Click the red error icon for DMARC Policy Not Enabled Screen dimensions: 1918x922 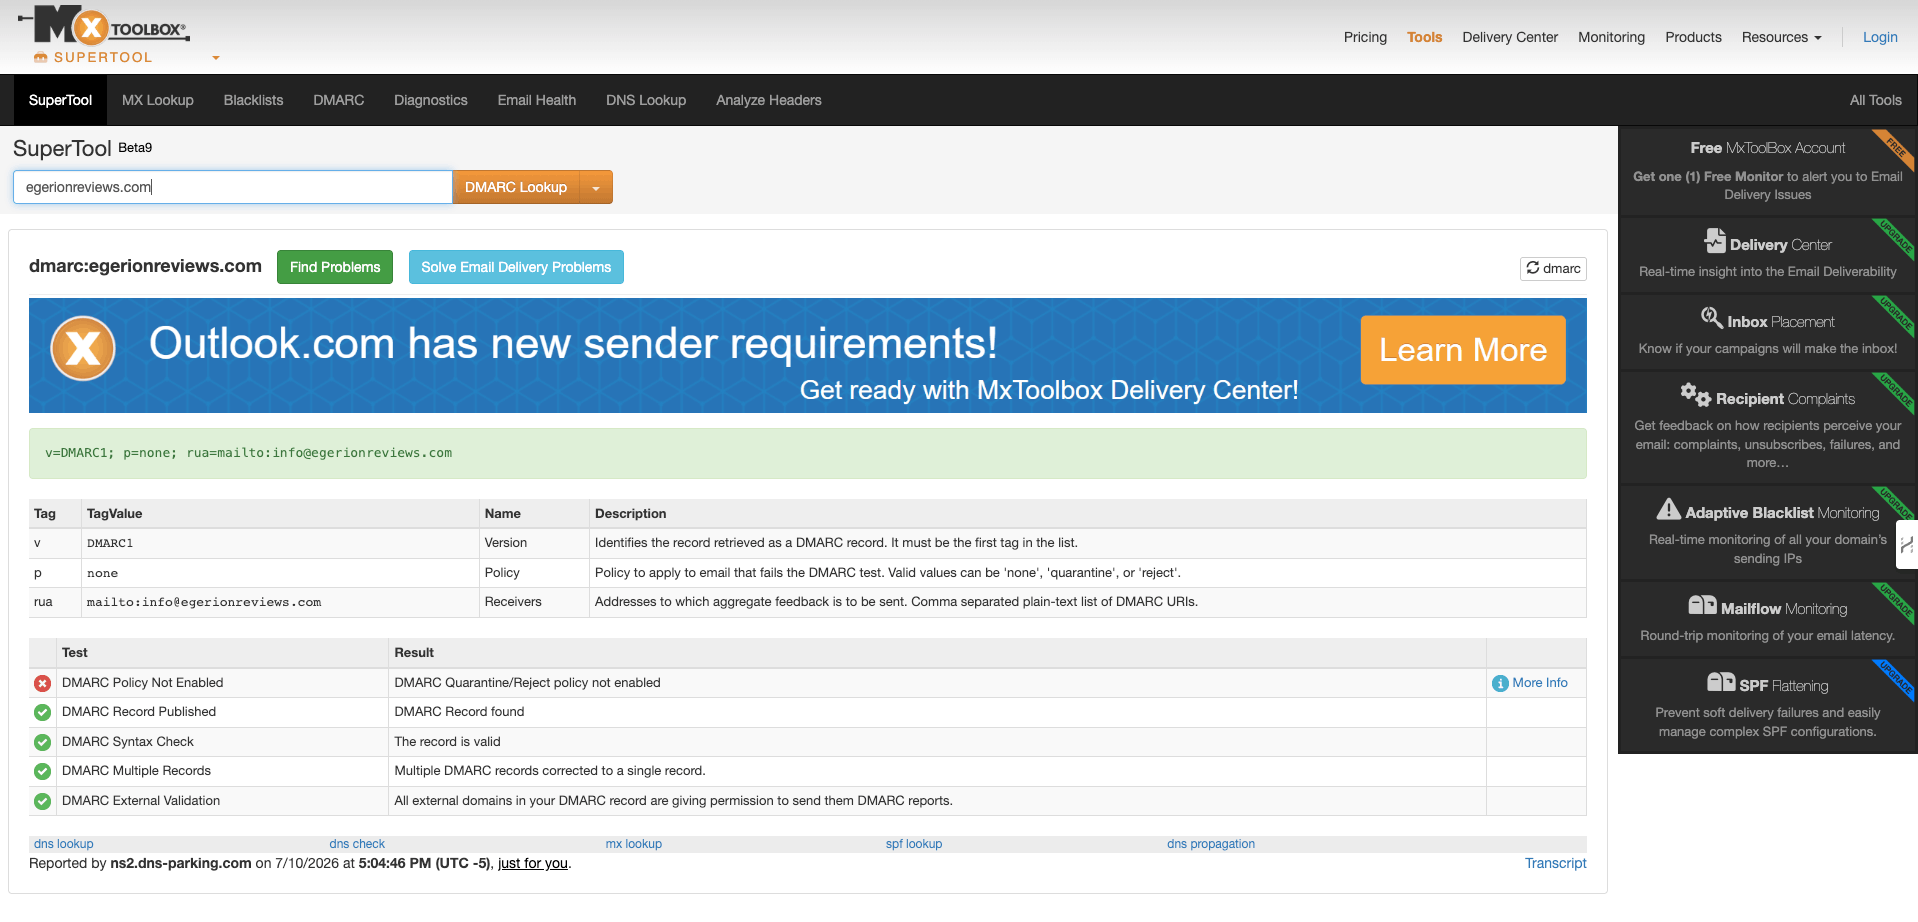[x=42, y=683]
